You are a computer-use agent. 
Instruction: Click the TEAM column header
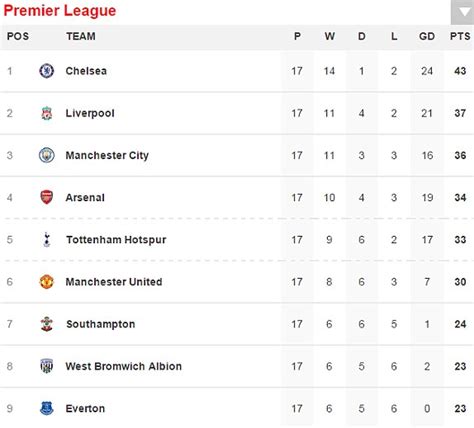click(x=81, y=36)
